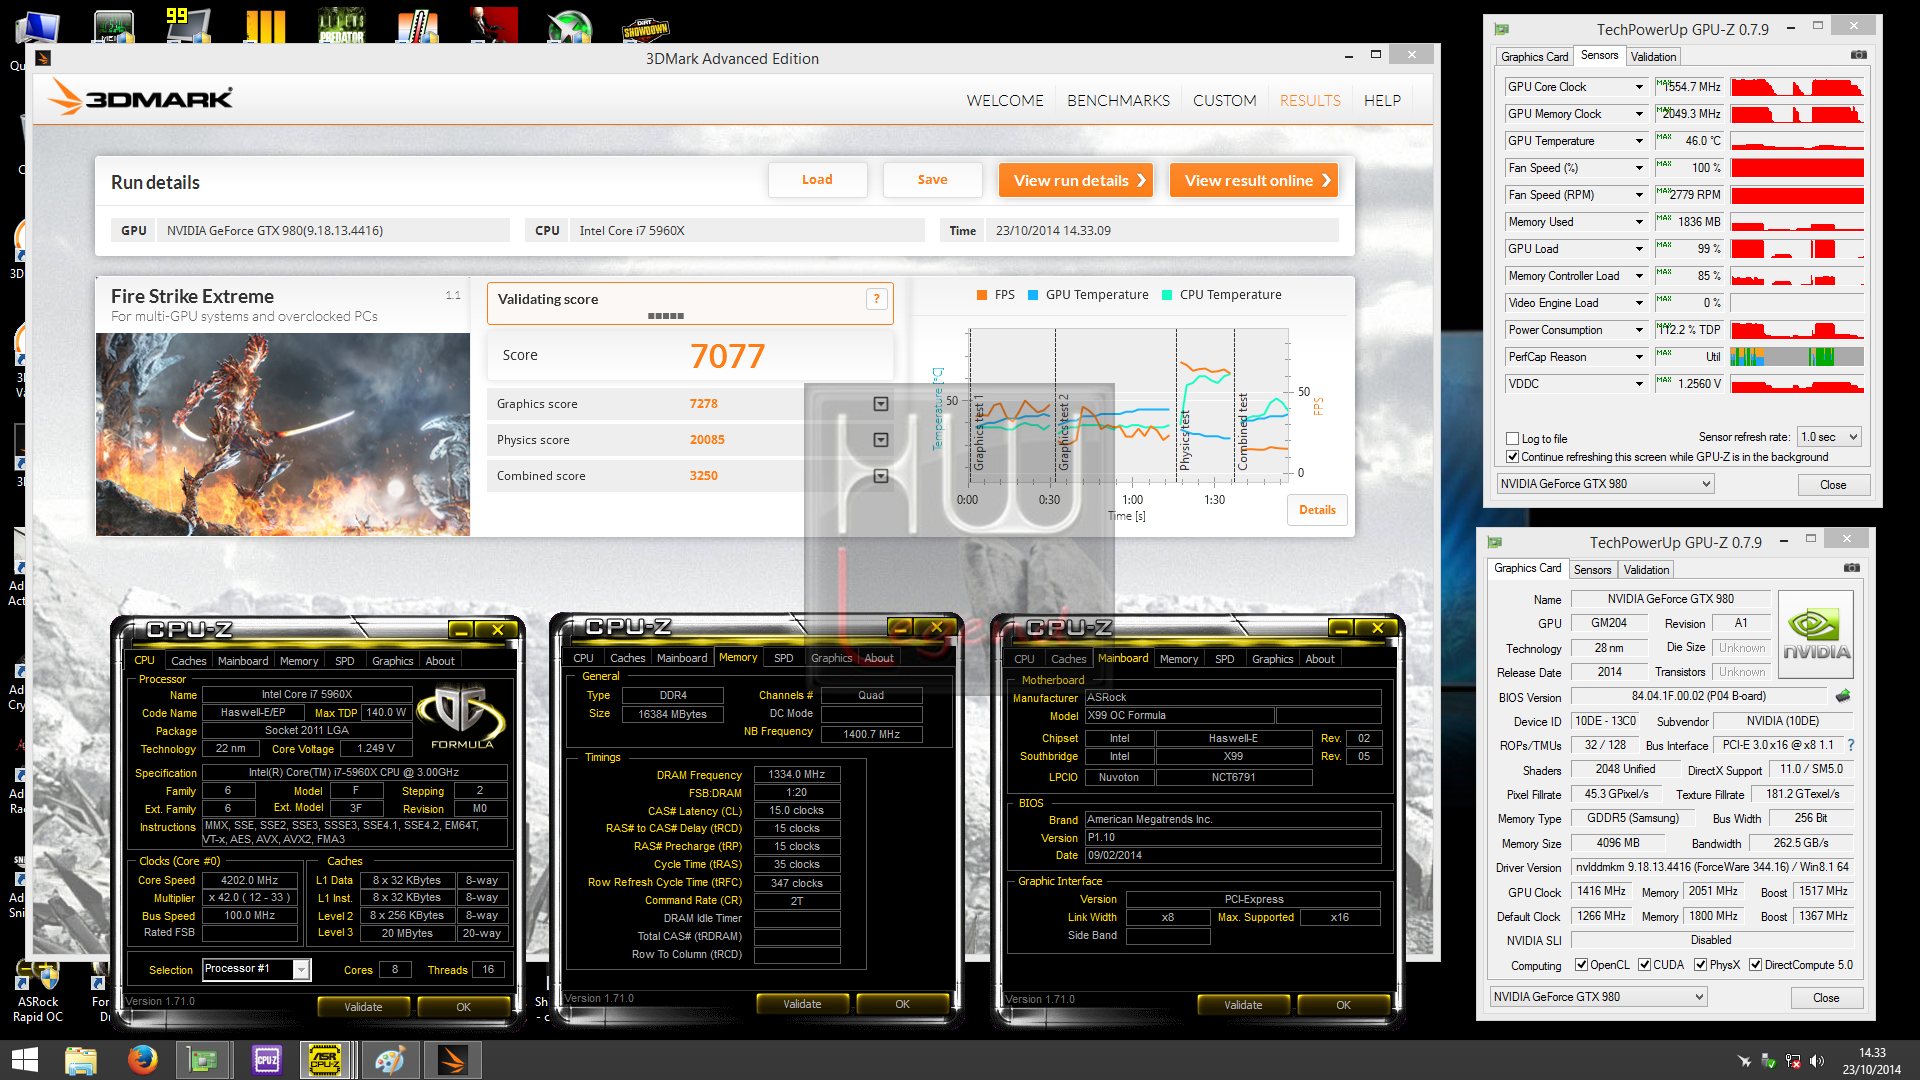Open the ASRock Rapid OC desktop shortcut
The image size is (1920, 1080).
pos(37,990)
